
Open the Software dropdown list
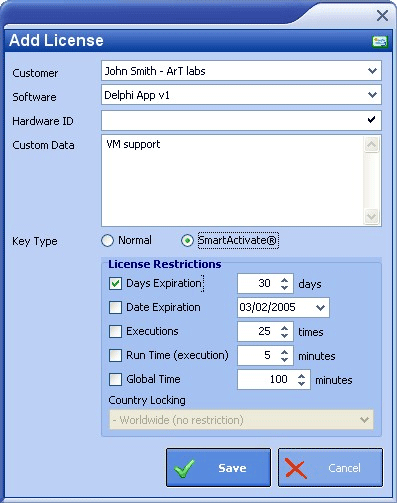tap(372, 95)
